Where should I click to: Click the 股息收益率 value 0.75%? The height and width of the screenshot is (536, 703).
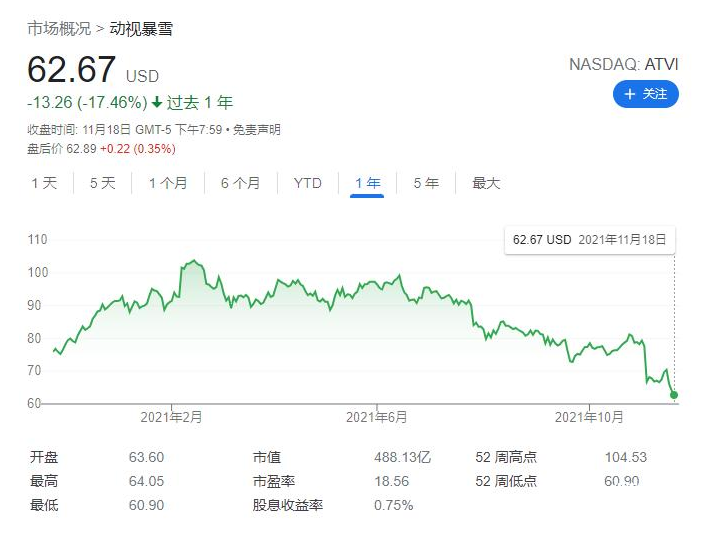coord(394,505)
